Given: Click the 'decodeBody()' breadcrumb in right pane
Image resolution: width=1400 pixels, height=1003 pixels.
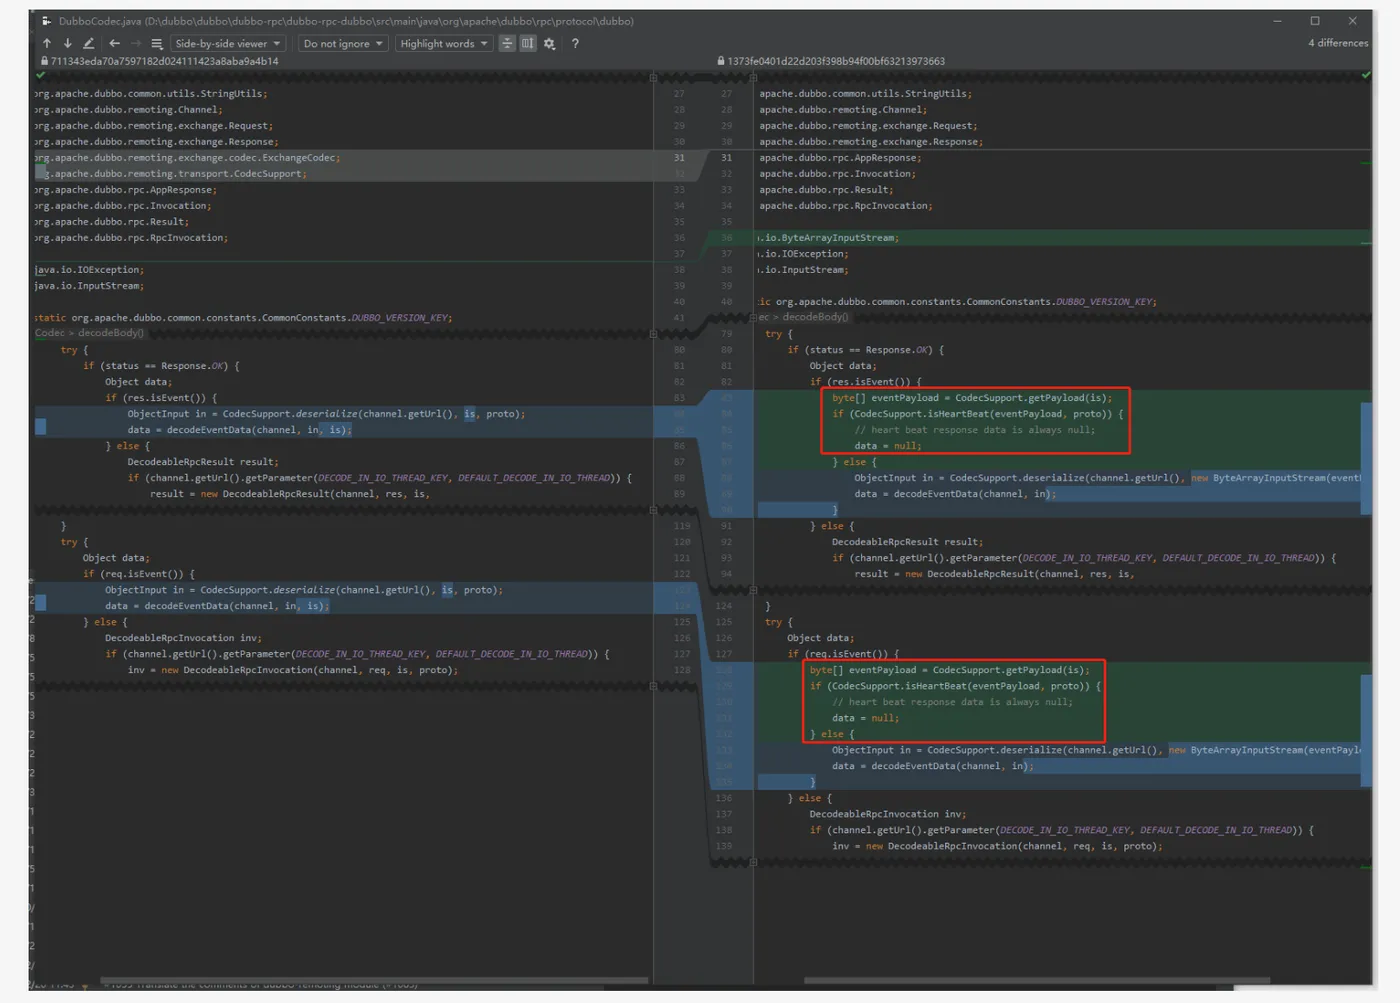Looking at the screenshot, I should [814, 317].
